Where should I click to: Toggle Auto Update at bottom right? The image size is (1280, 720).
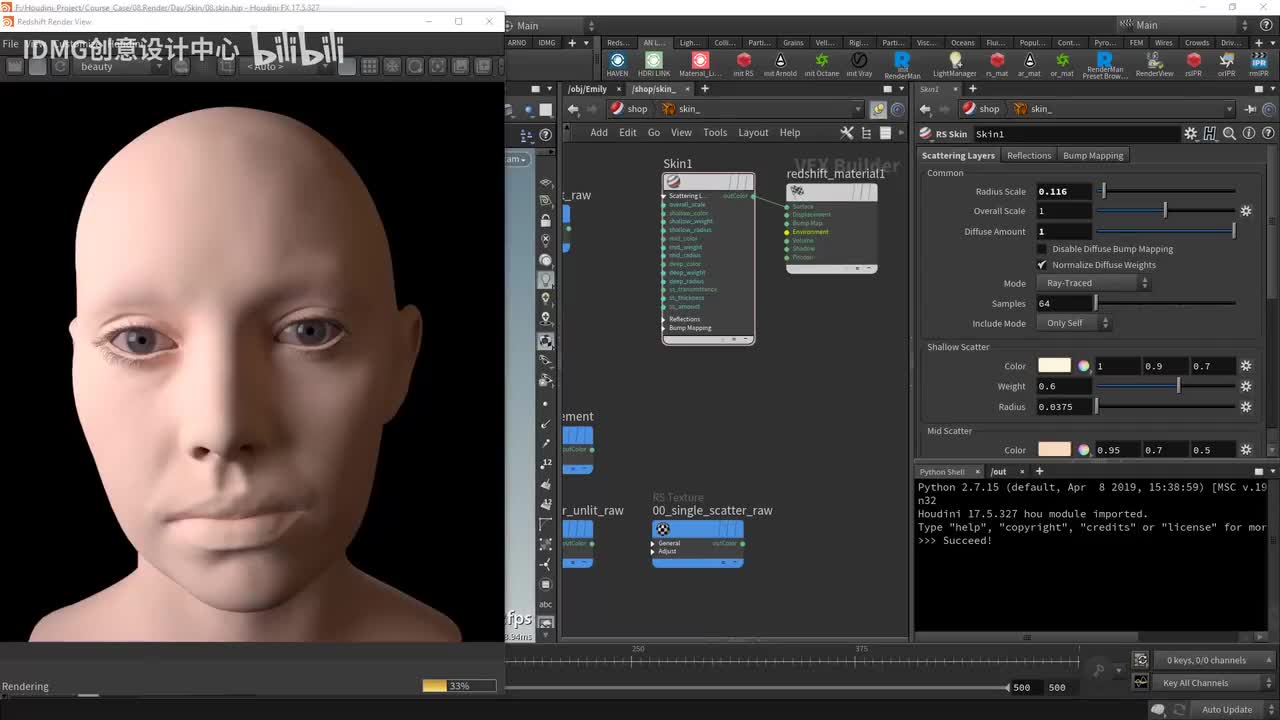(x=1226, y=710)
